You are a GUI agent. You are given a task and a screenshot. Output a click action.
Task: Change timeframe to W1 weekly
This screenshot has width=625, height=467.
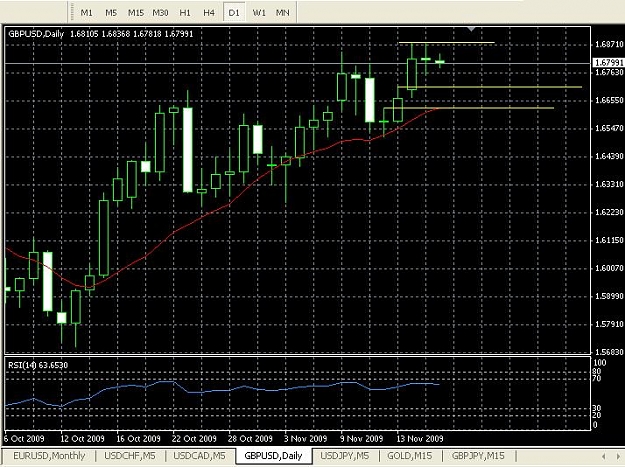(259, 13)
